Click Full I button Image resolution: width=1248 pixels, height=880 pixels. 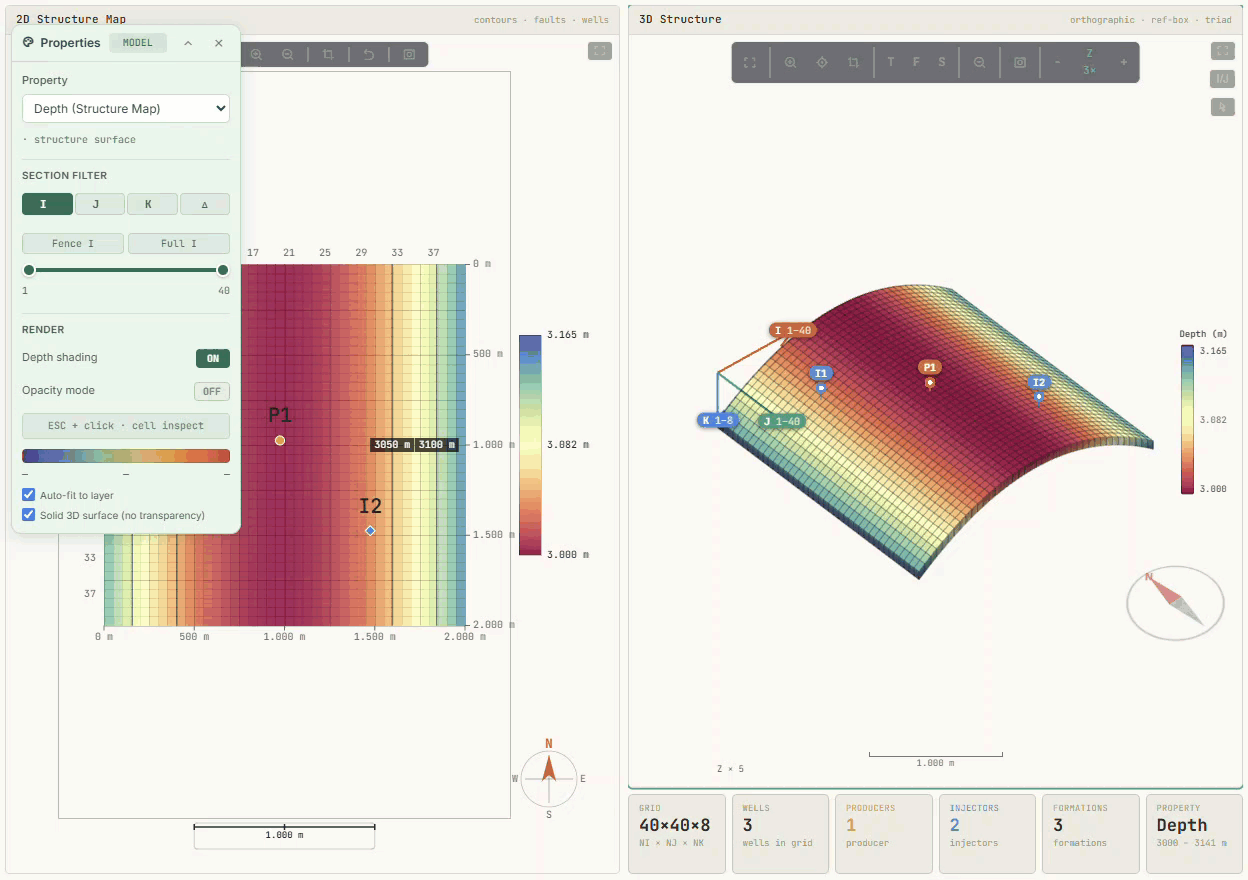pos(179,243)
